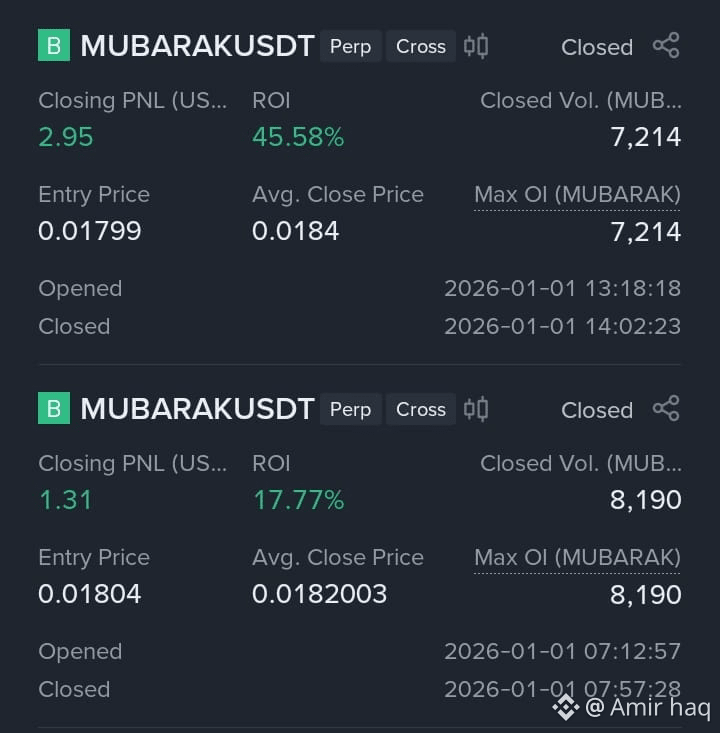Select the 17.77% ROI value

tap(298, 500)
